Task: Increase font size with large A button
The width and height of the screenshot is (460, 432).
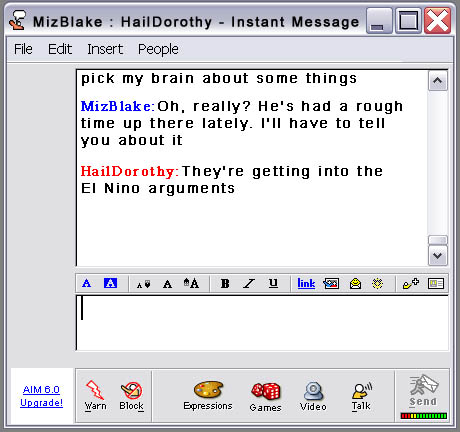Action: (191, 283)
